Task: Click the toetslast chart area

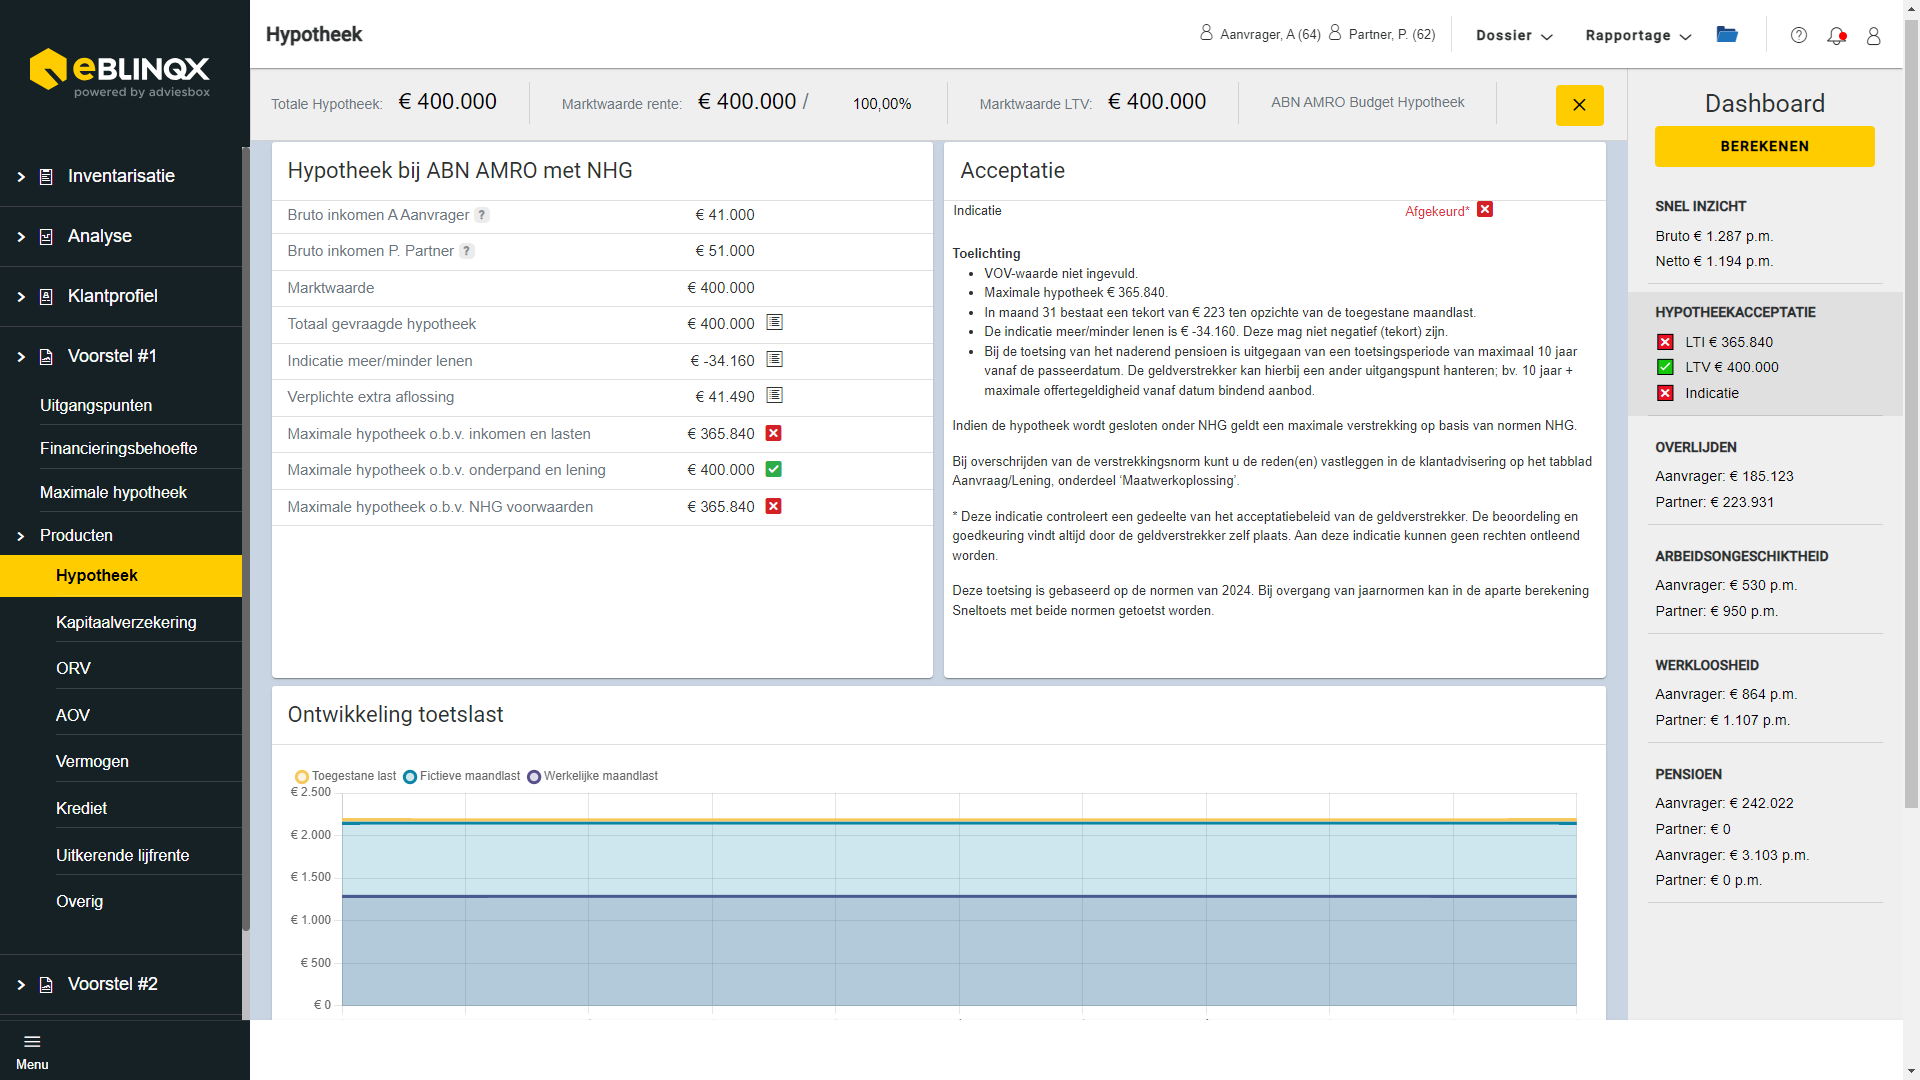Action: [x=959, y=900]
